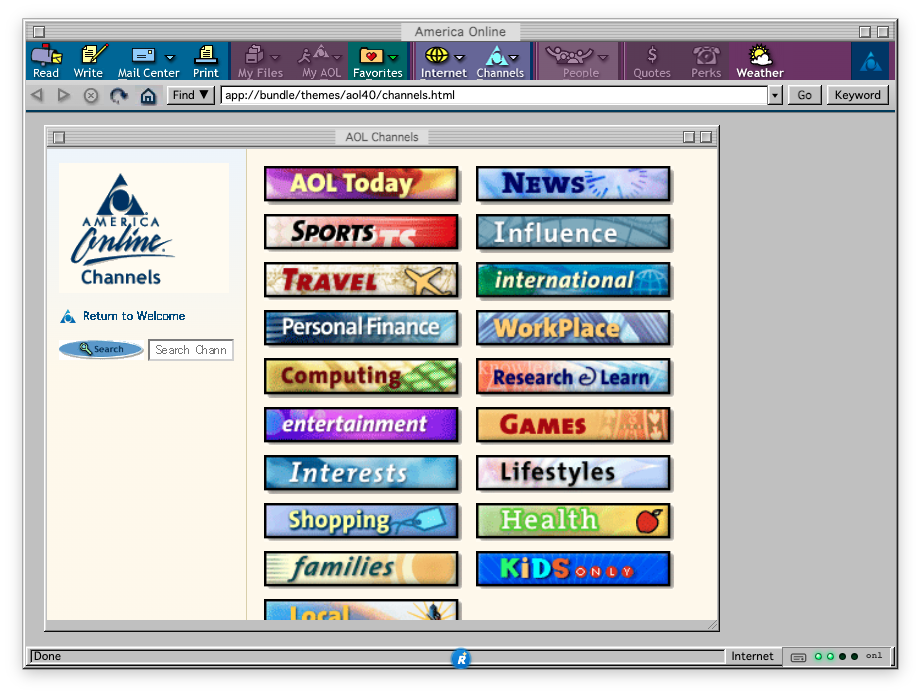Click the Done status text
The height and width of the screenshot is (696, 921).
[x=47, y=656]
